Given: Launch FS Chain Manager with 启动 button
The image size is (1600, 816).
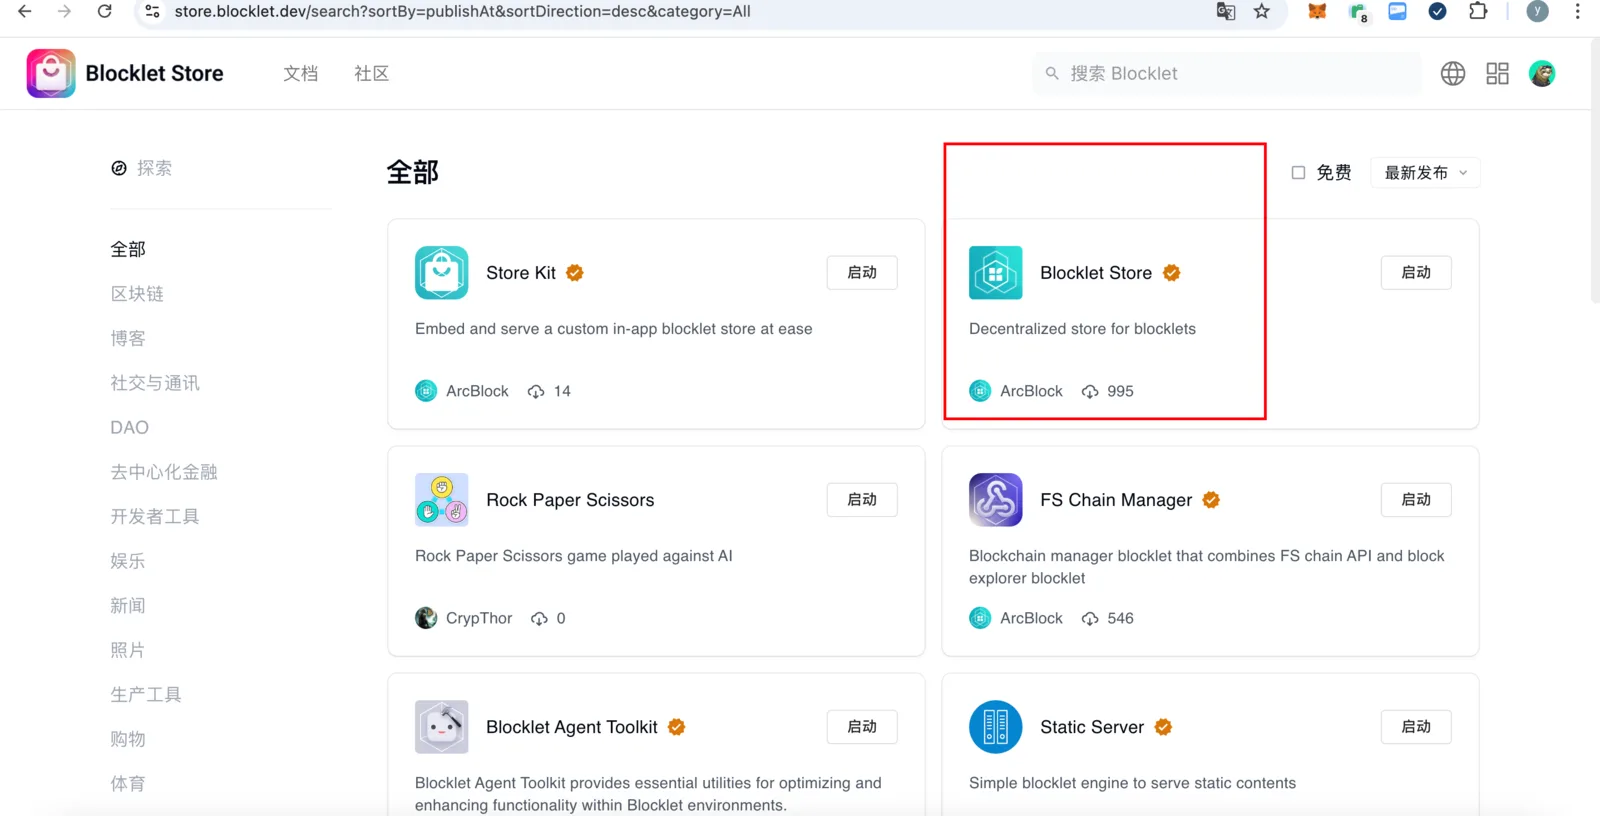Looking at the screenshot, I should 1416,500.
